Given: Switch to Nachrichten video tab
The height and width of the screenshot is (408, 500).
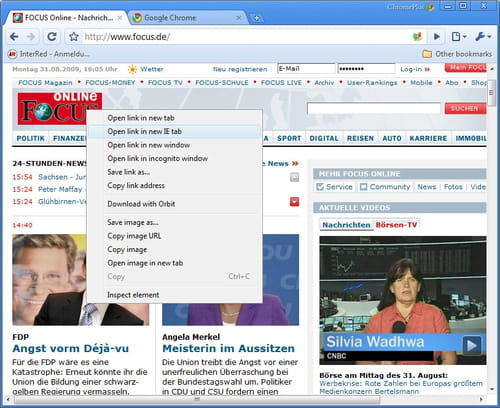Looking at the screenshot, I should [346, 225].
